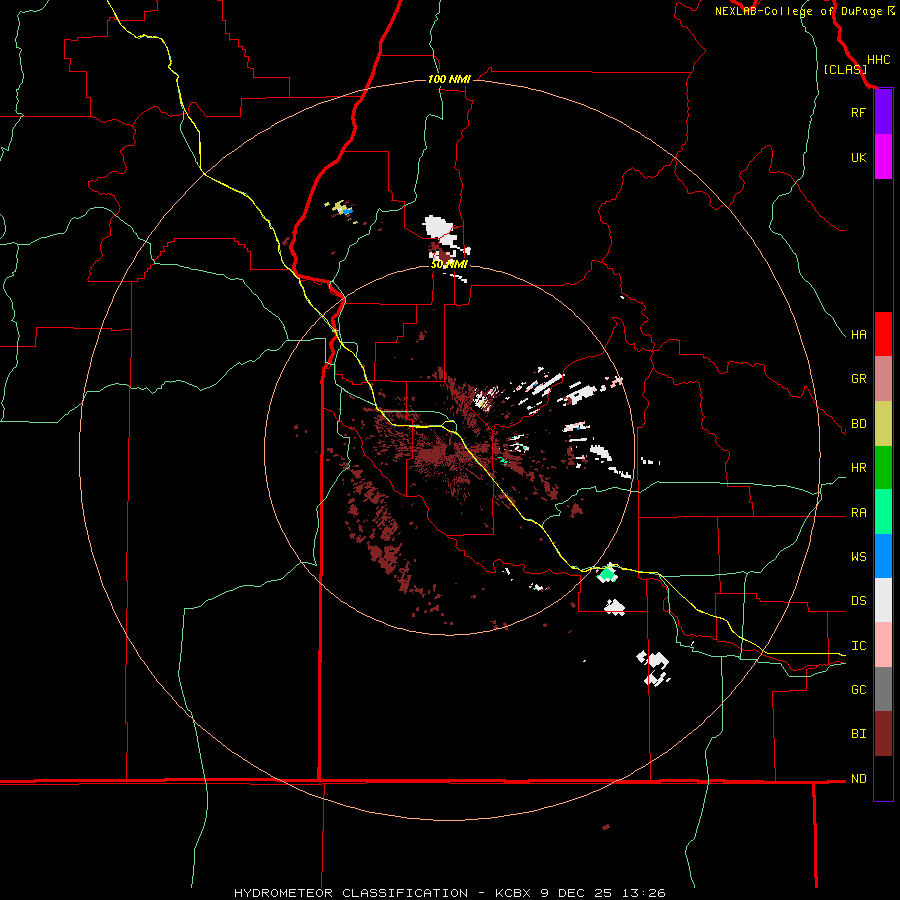Click the 100 NMI range ring label
900x900 pixels.
[x=449, y=79]
